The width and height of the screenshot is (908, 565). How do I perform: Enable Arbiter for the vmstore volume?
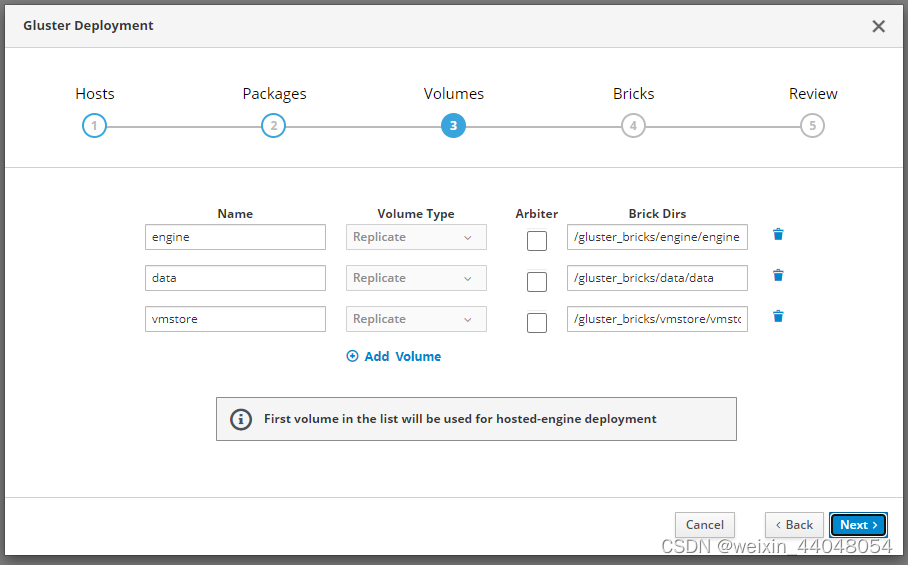[x=537, y=323]
